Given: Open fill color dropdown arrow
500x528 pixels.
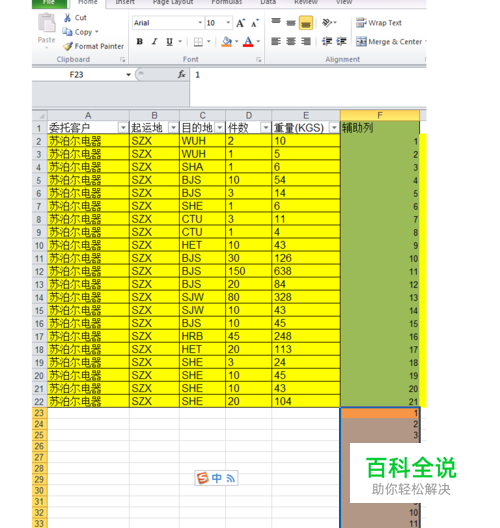Looking at the screenshot, I should click(237, 42).
